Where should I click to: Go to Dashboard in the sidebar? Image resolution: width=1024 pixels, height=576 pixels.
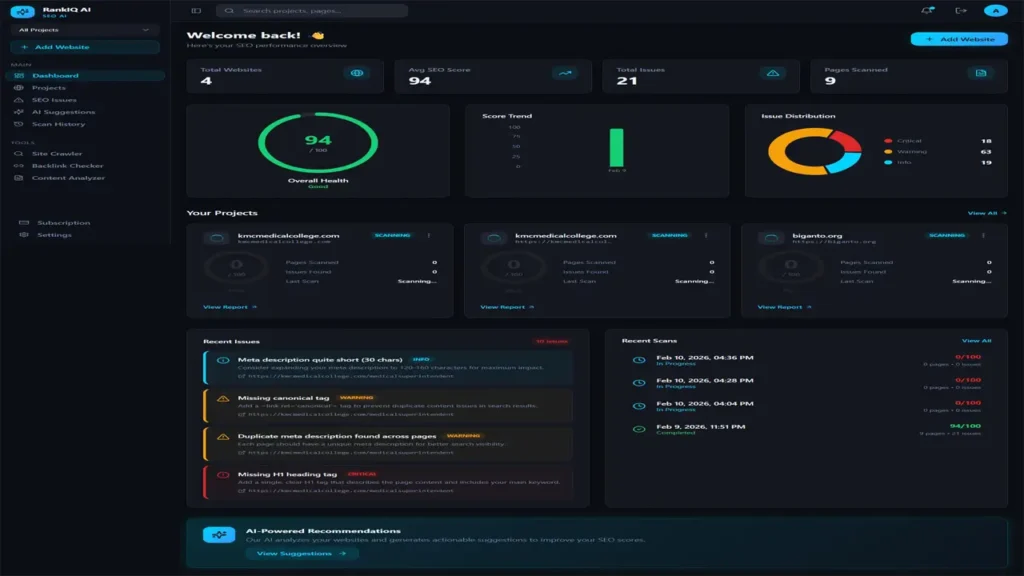tap(85, 76)
